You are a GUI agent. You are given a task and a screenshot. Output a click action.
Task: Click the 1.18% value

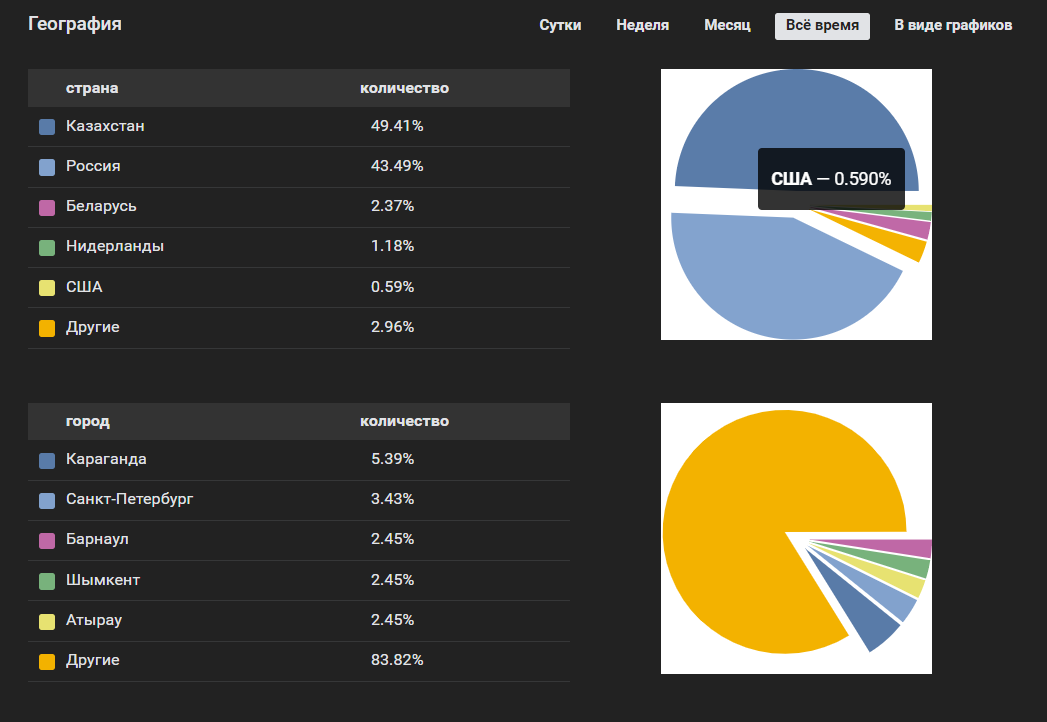tap(393, 246)
